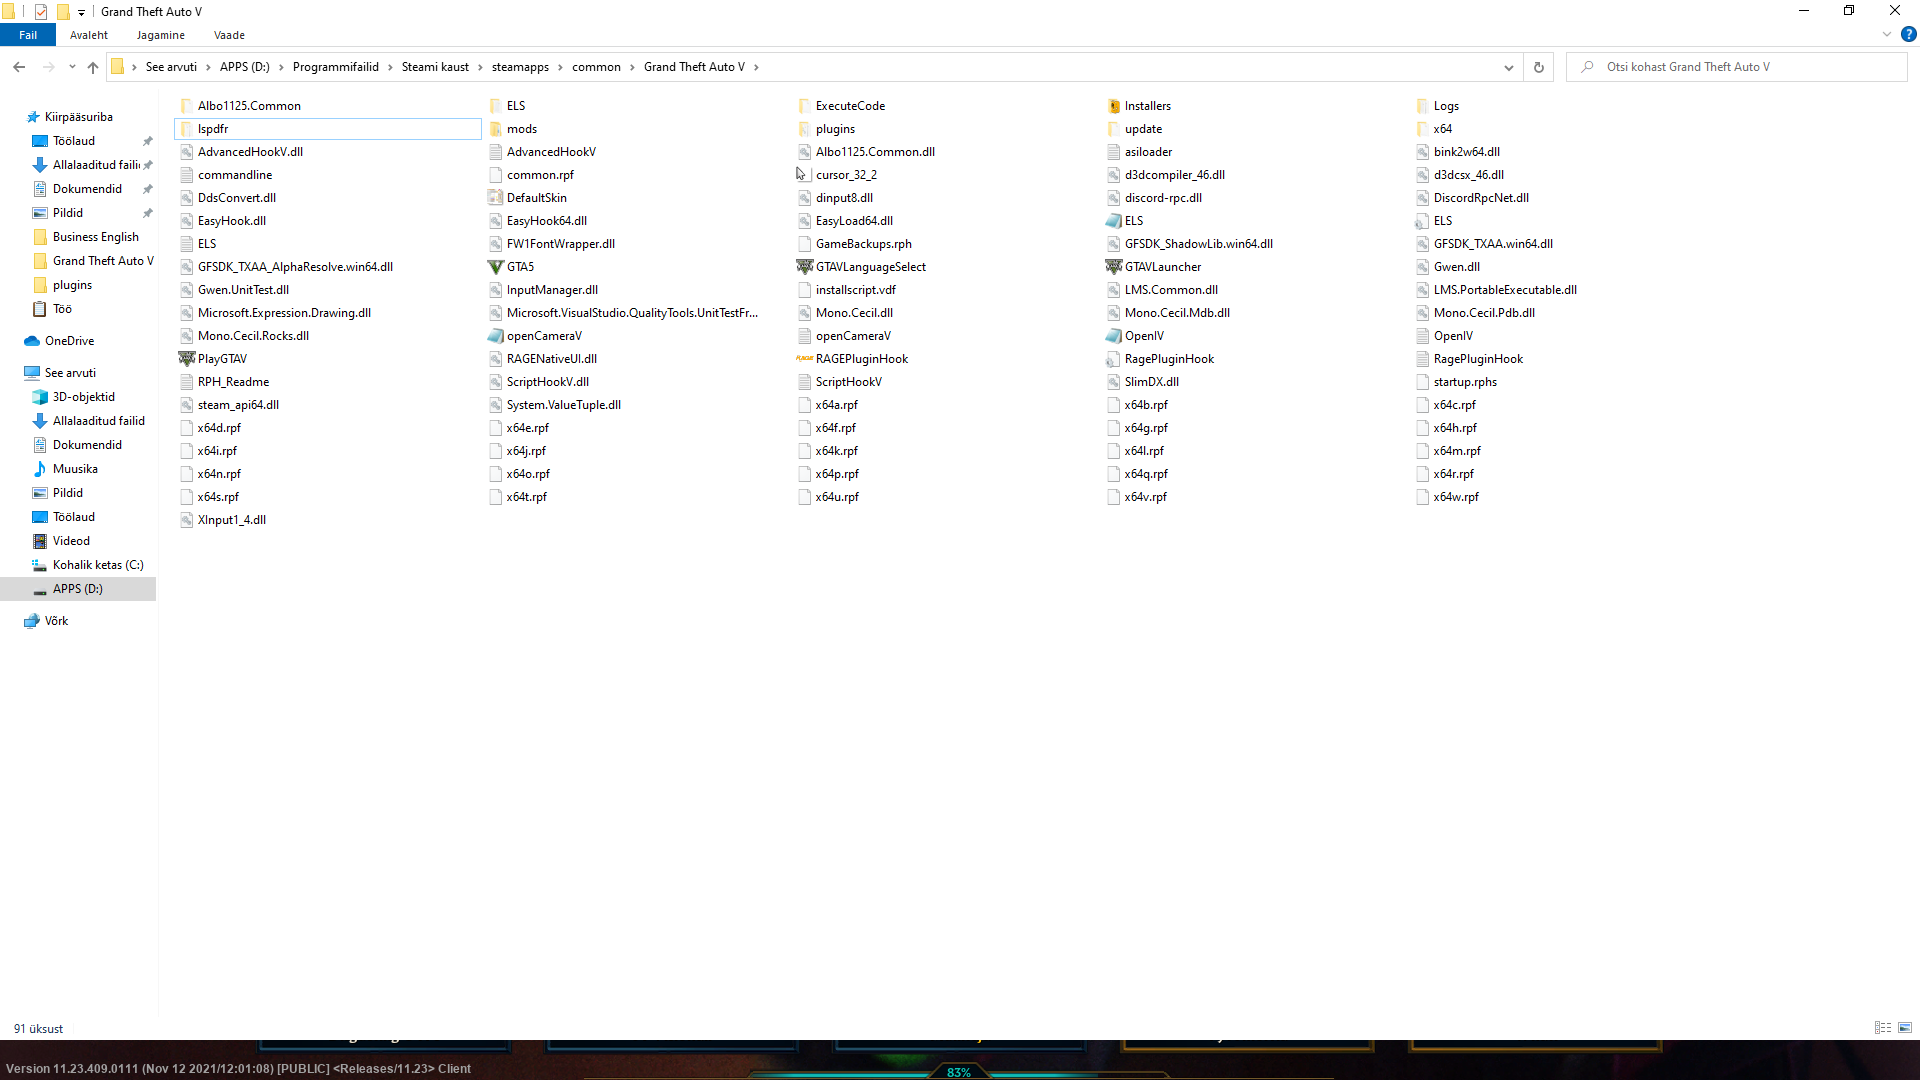Open OneDrive in the navigation pane
The height and width of the screenshot is (1080, 1920).
coord(69,341)
